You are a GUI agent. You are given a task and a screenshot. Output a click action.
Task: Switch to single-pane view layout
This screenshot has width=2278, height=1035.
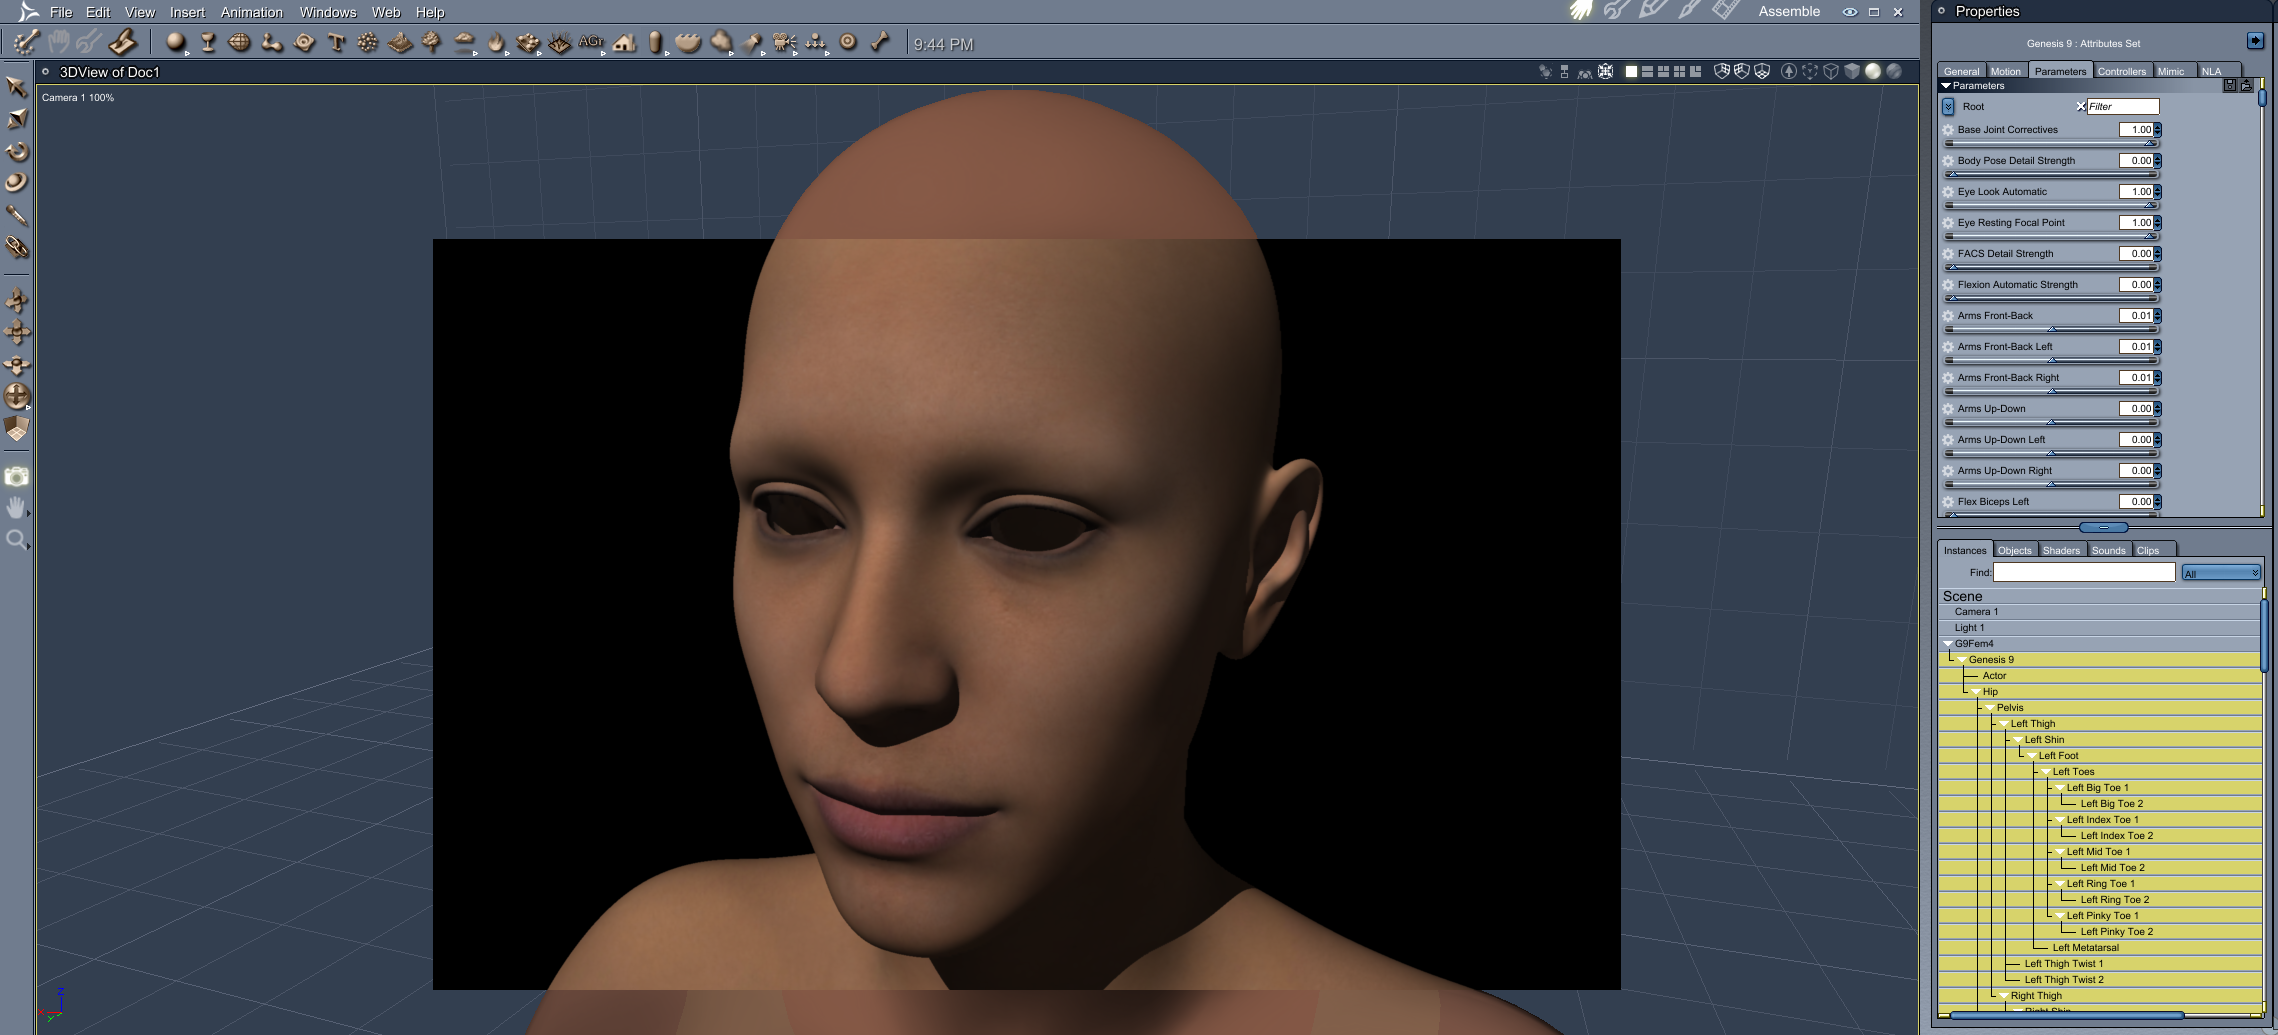click(1631, 71)
